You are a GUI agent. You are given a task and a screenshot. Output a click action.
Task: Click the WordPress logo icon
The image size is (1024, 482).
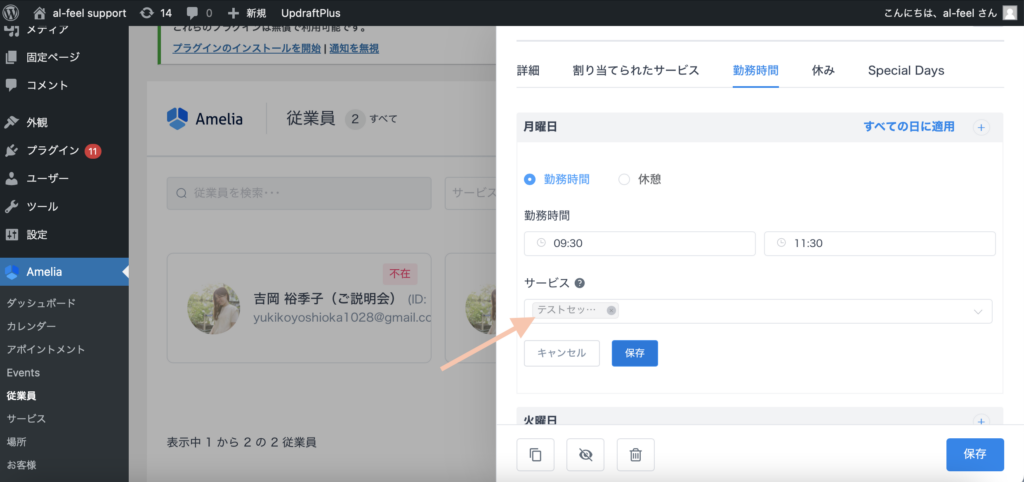[x=14, y=14]
